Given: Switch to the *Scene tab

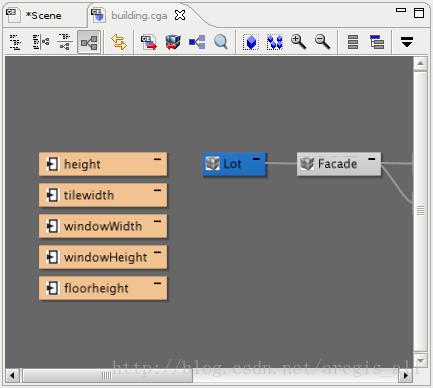Looking at the screenshot, I should [43, 16].
